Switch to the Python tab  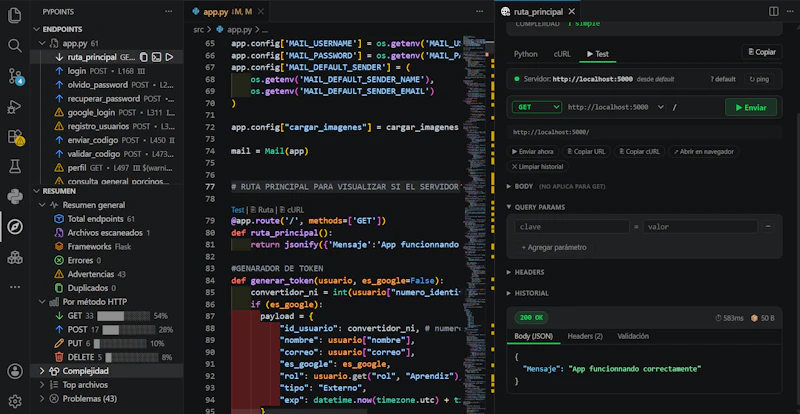[526, 54]
